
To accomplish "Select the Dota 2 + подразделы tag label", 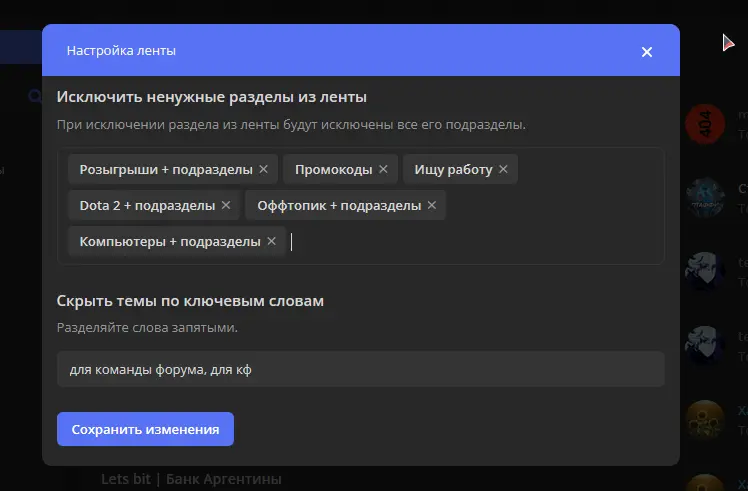I will (147, 206).
